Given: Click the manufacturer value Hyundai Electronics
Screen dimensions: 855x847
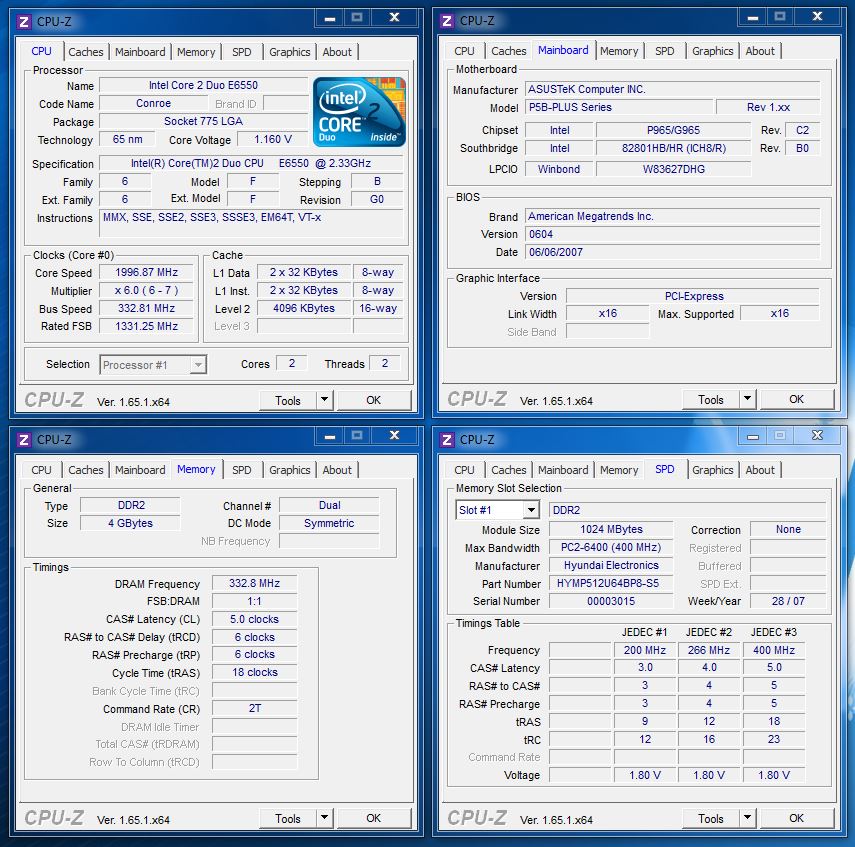Looking at the screenshot, I should [x=611, y=565].
